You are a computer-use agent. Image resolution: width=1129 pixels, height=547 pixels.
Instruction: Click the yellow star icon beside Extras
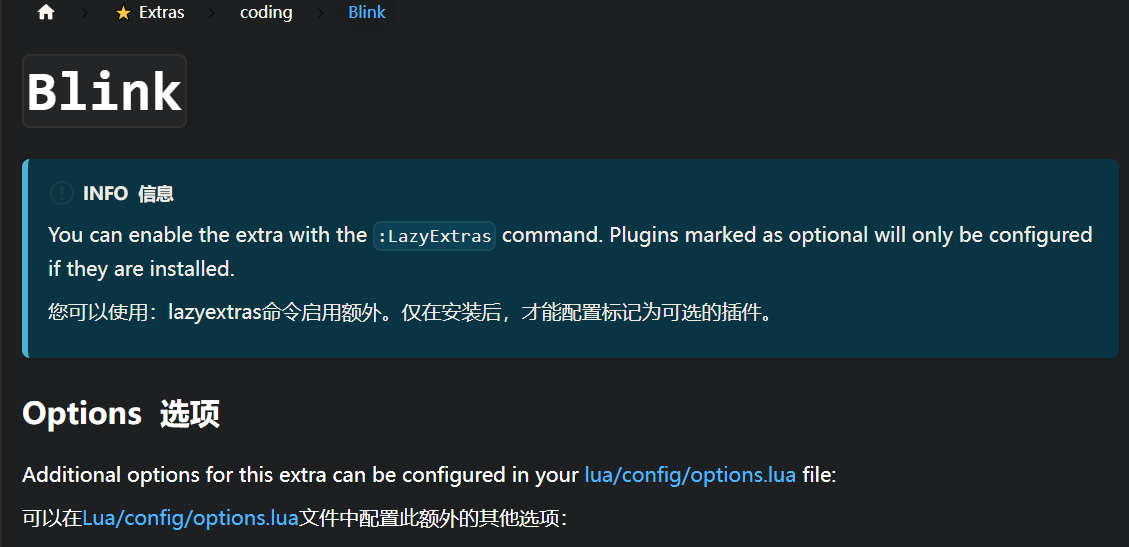pyautogui.click(x=123, y=13)
